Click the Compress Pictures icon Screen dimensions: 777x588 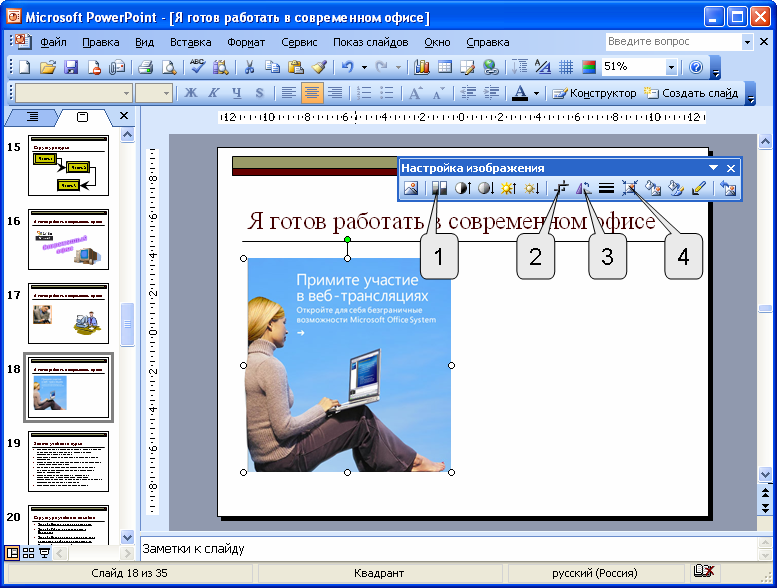630,188
